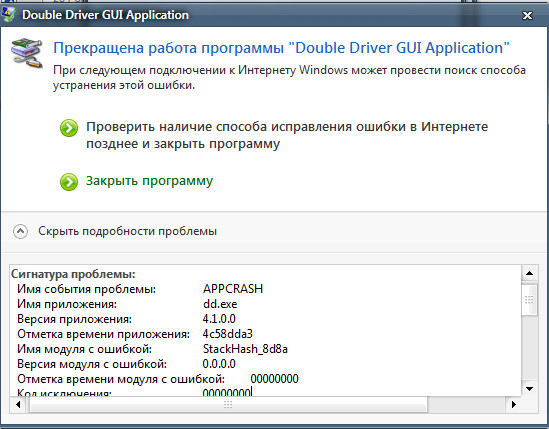Click Отметка времени приложения label

tap(103, 334)
